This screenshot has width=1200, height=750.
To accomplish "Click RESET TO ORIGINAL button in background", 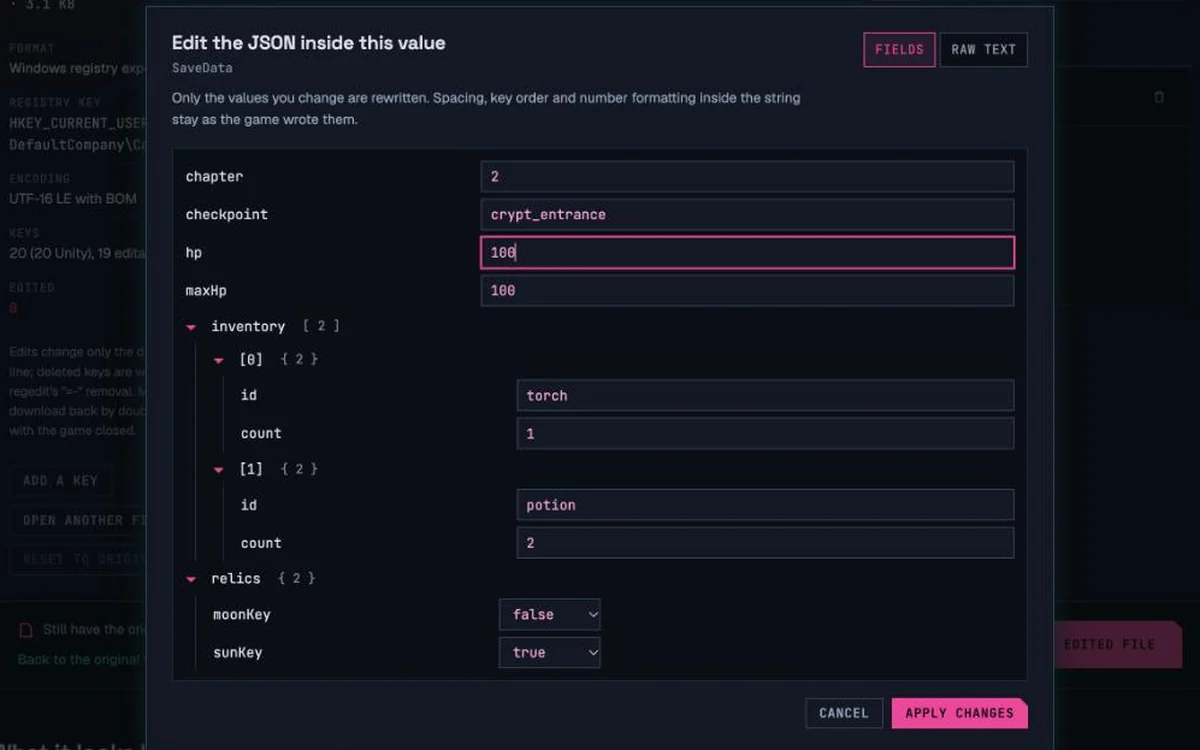I will [78, 559].
